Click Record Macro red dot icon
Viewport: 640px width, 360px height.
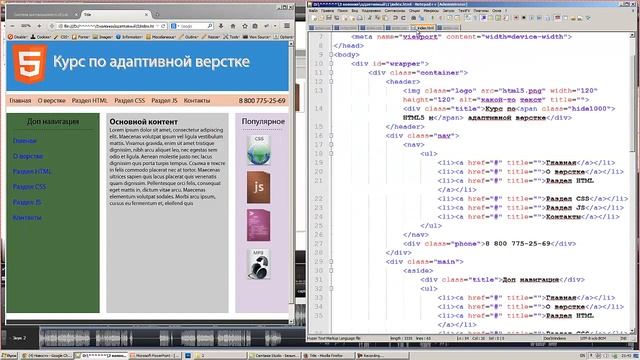tap(516, 18)
